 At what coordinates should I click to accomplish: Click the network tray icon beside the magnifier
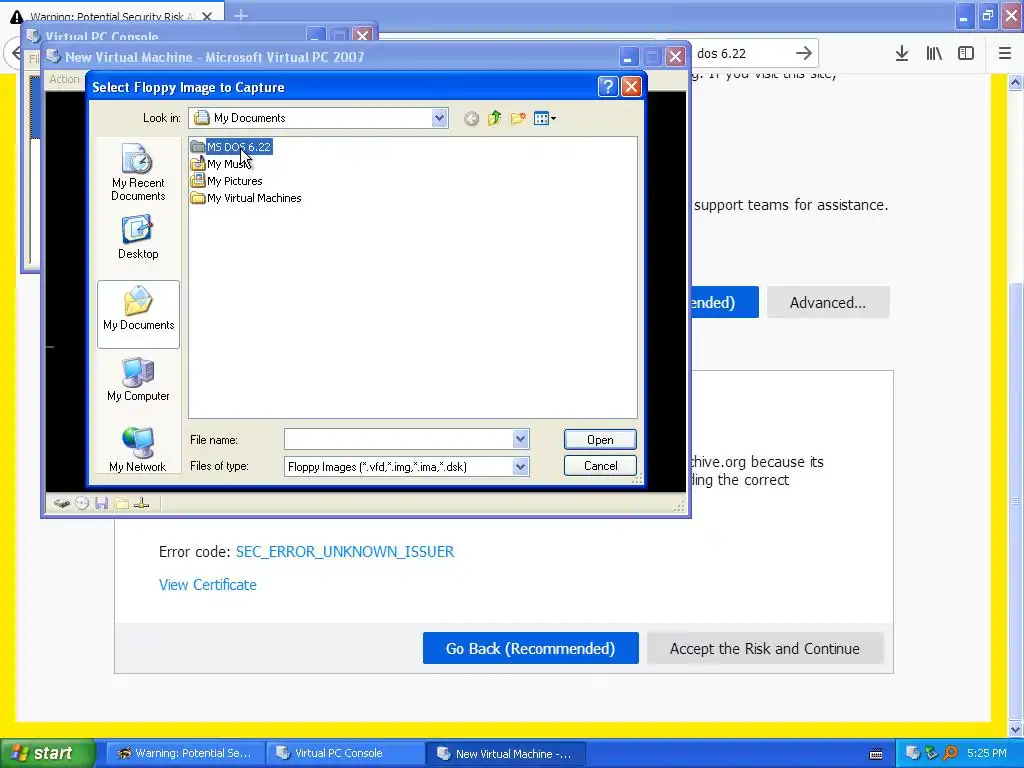pos(931,754)
